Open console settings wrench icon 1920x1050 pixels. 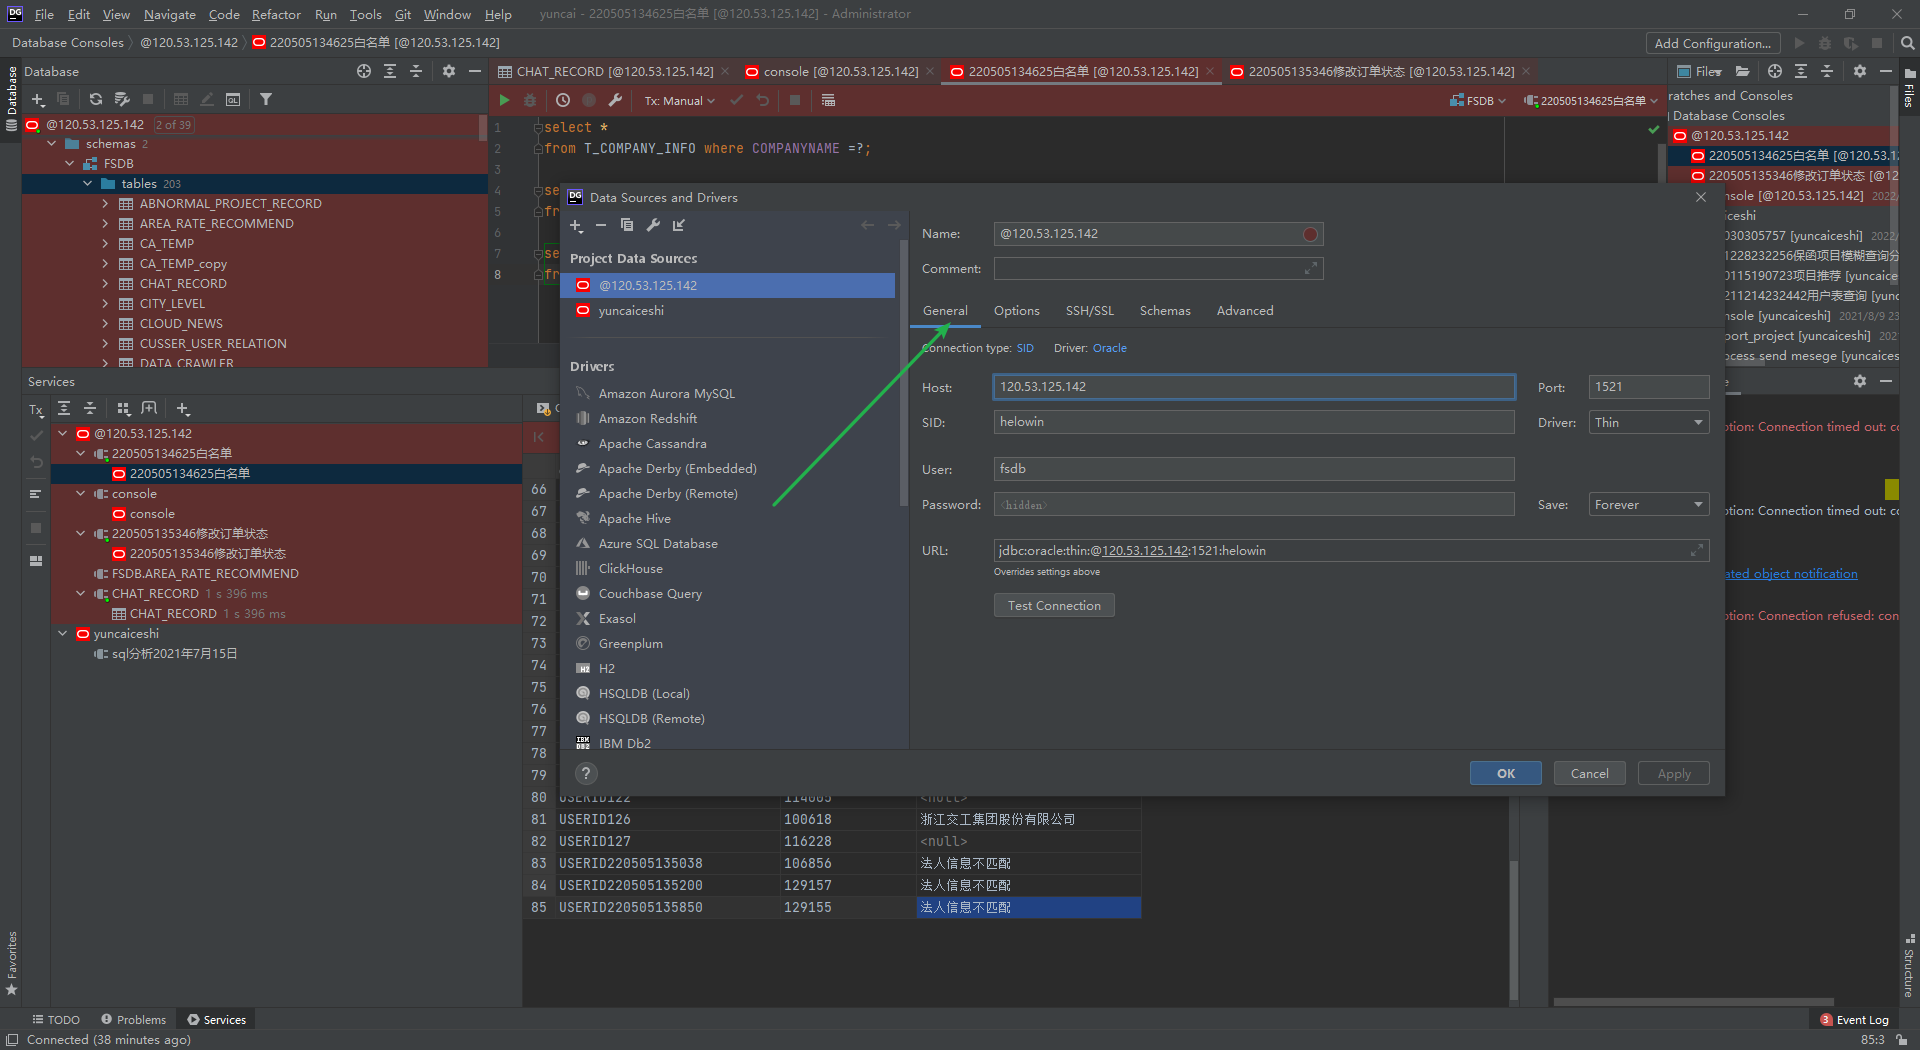(615, 101)
